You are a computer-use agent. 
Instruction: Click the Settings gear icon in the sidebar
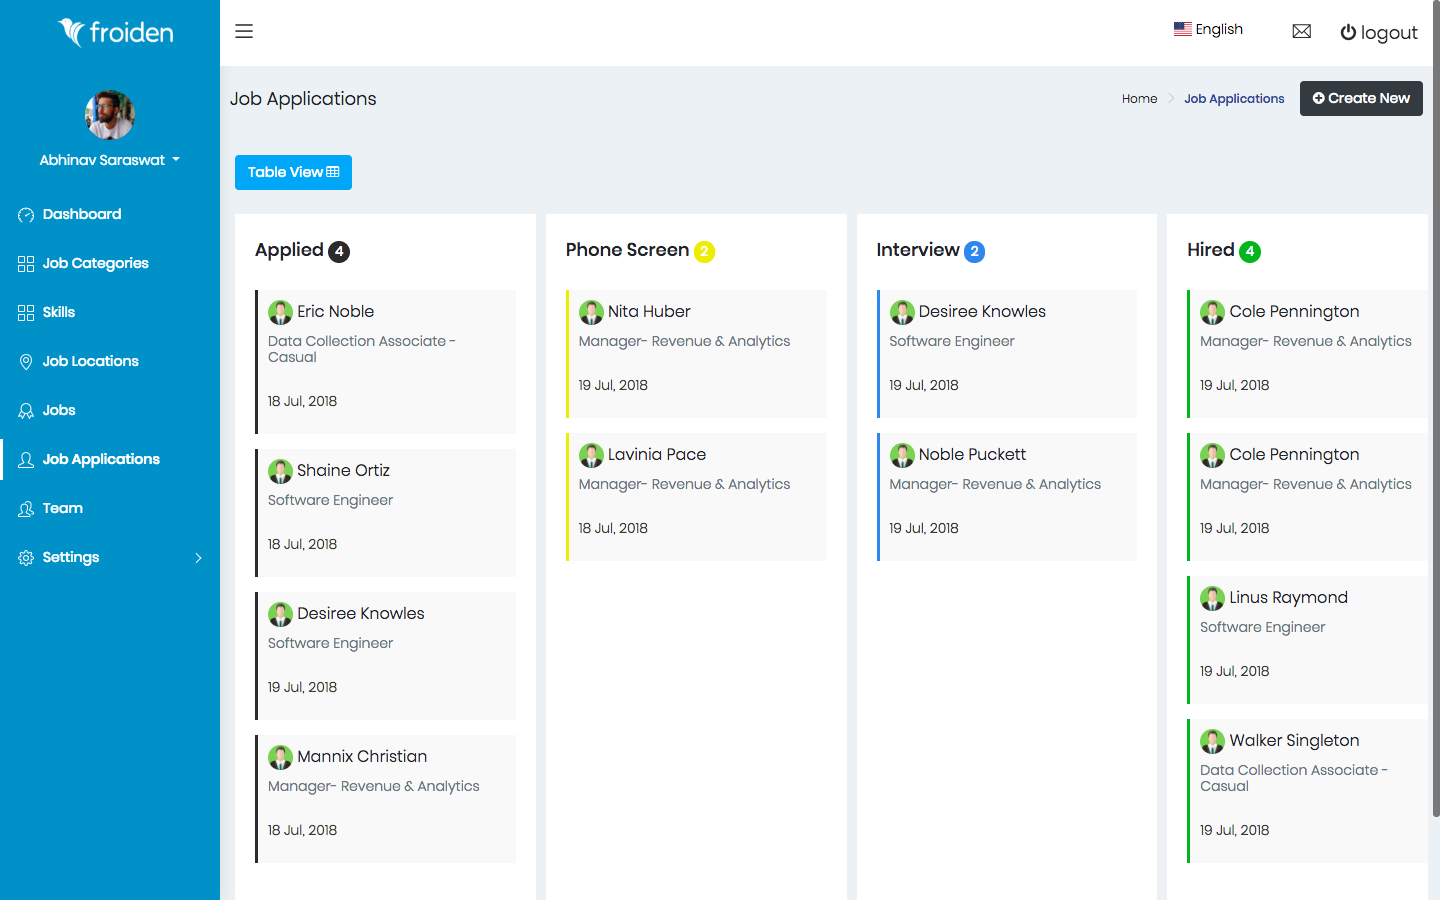point(26,558)
